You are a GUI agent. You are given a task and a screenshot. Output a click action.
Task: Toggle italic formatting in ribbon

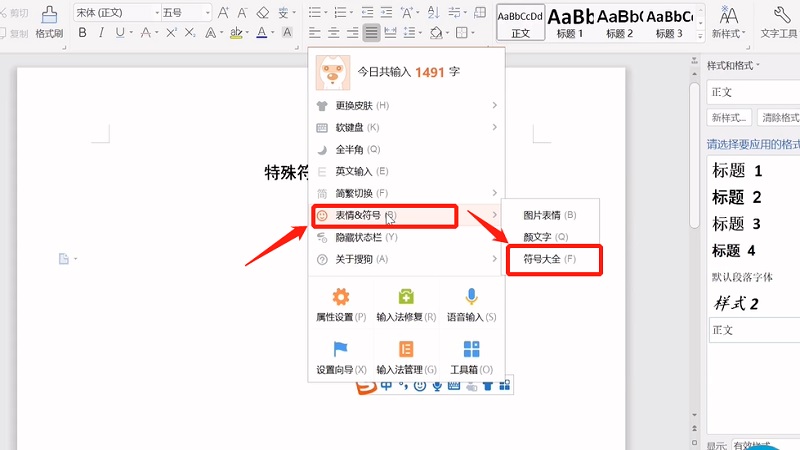100,33
